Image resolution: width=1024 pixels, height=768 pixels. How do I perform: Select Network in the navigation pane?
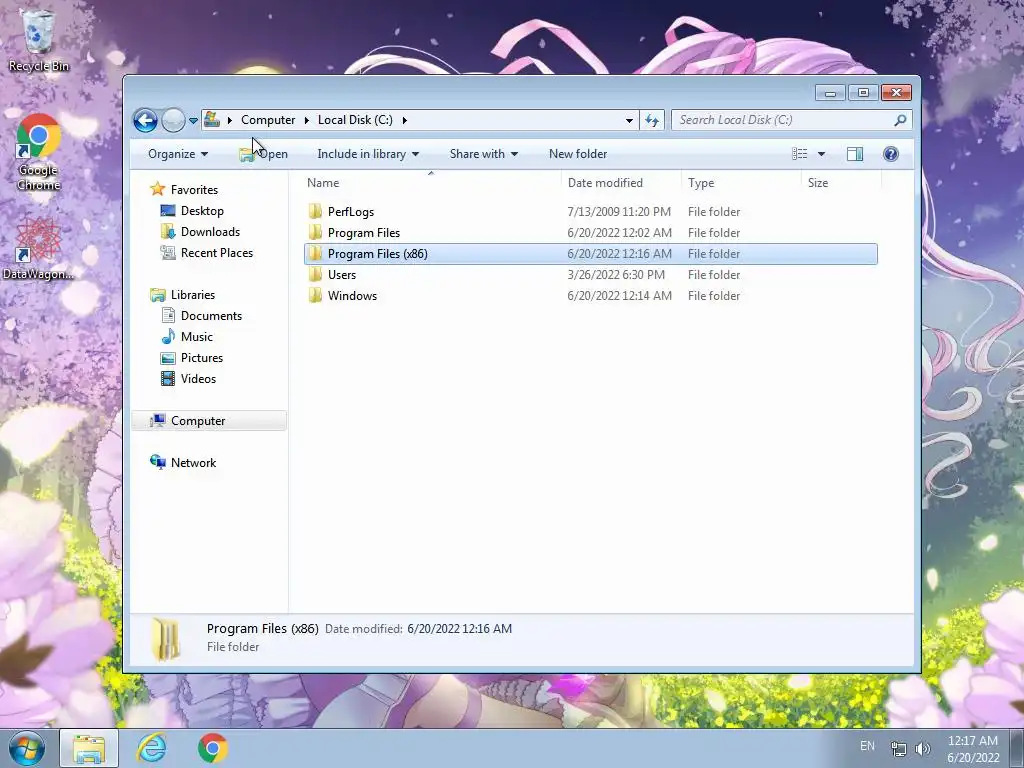pos(193,463)
